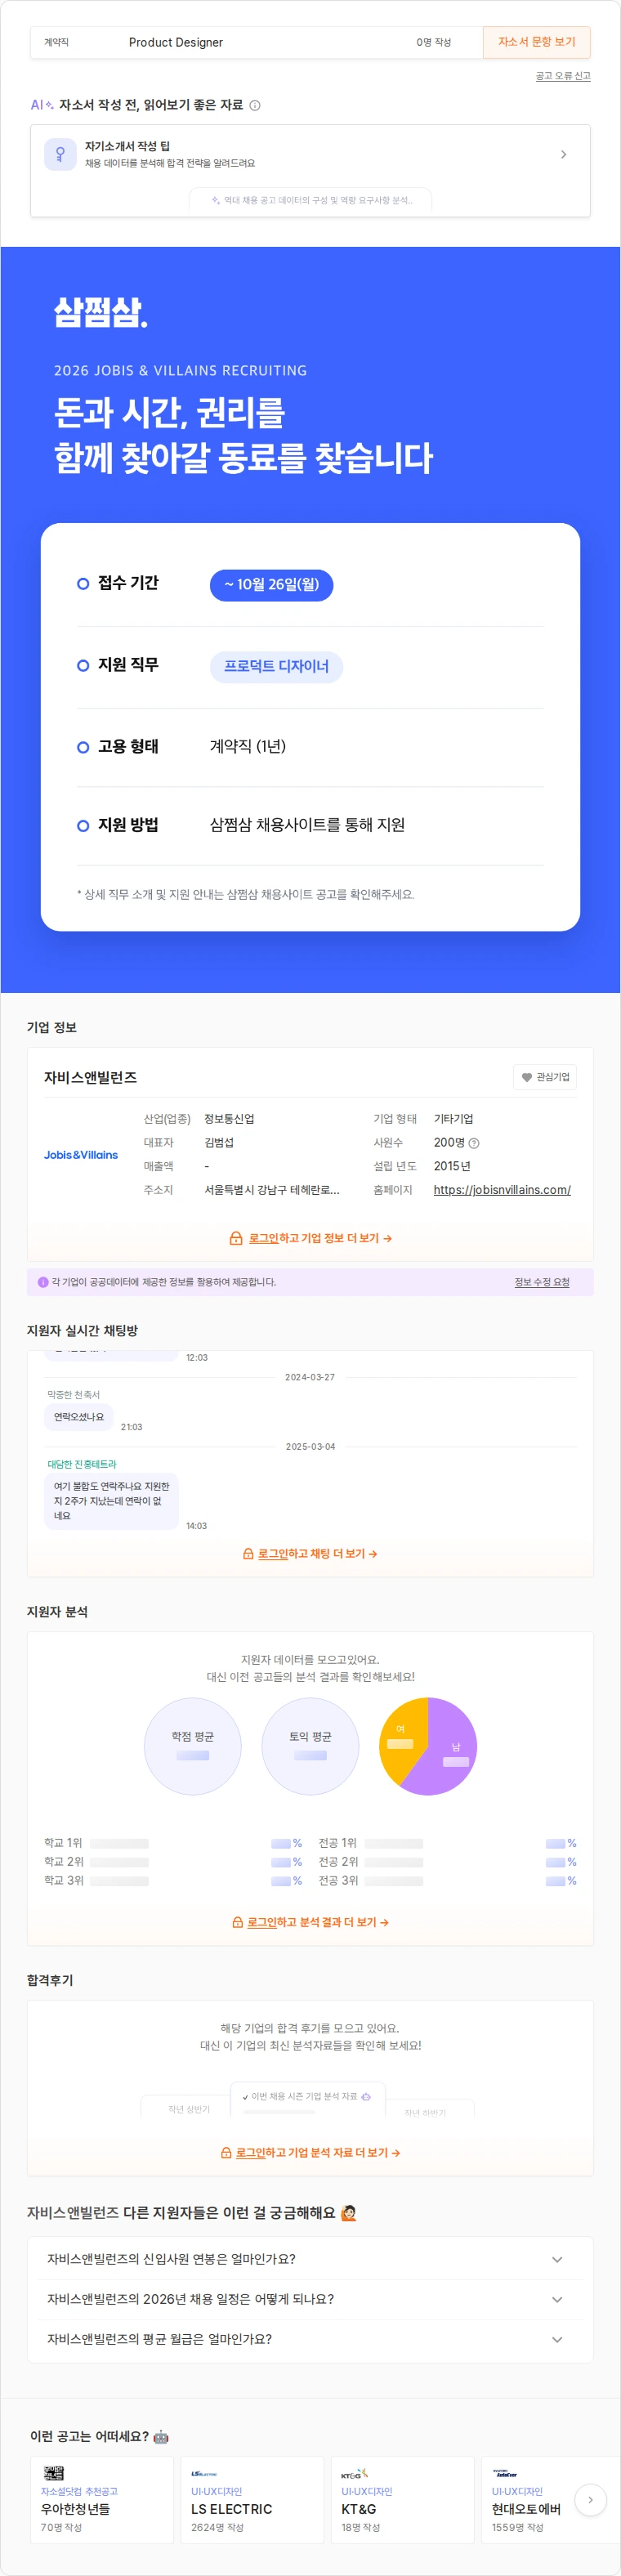Click 로그인하고 기업 정보 더 보기 link
This screenshot has width=621, height=2576.
pos(320,1238)
